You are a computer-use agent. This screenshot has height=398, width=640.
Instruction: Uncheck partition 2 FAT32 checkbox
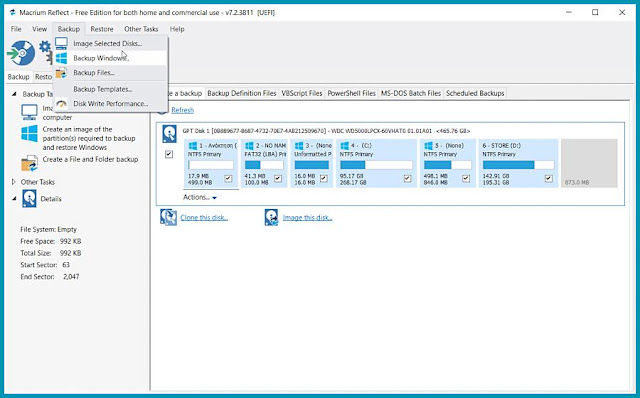click(x=278, y=178)
